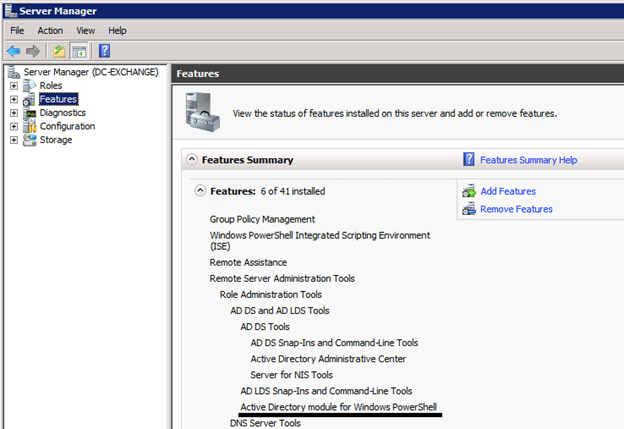
Task: Expand the Roles tree node
Action: (x=14, y=86)
